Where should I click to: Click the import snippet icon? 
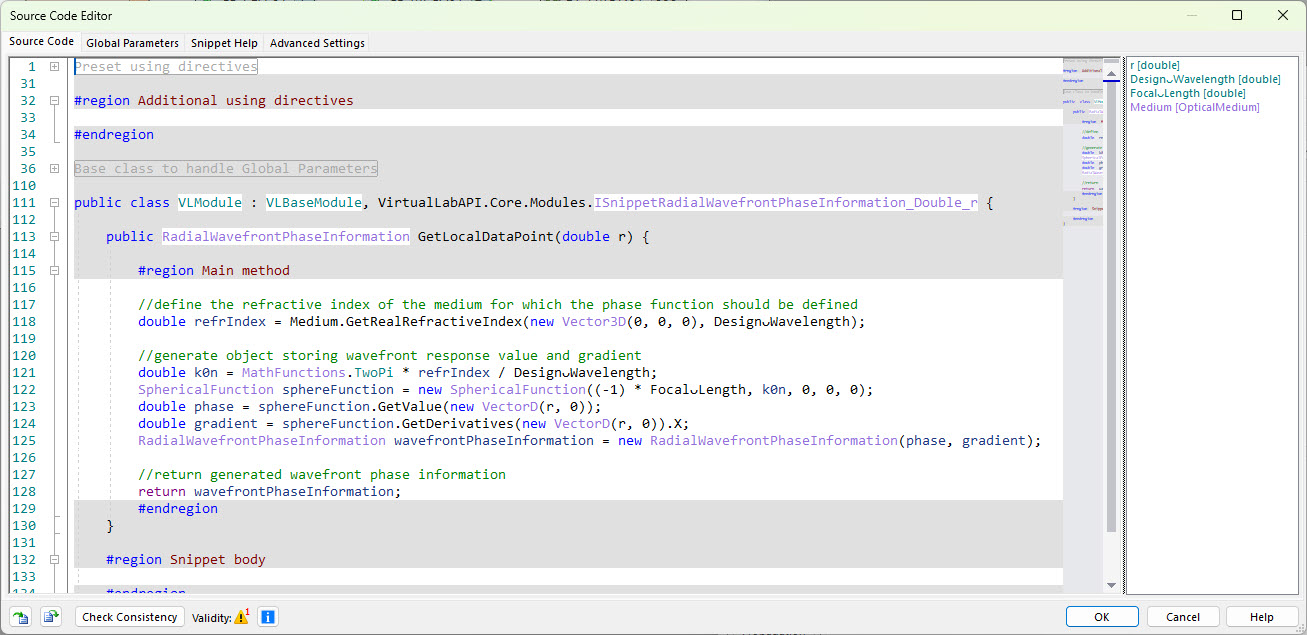21,617
